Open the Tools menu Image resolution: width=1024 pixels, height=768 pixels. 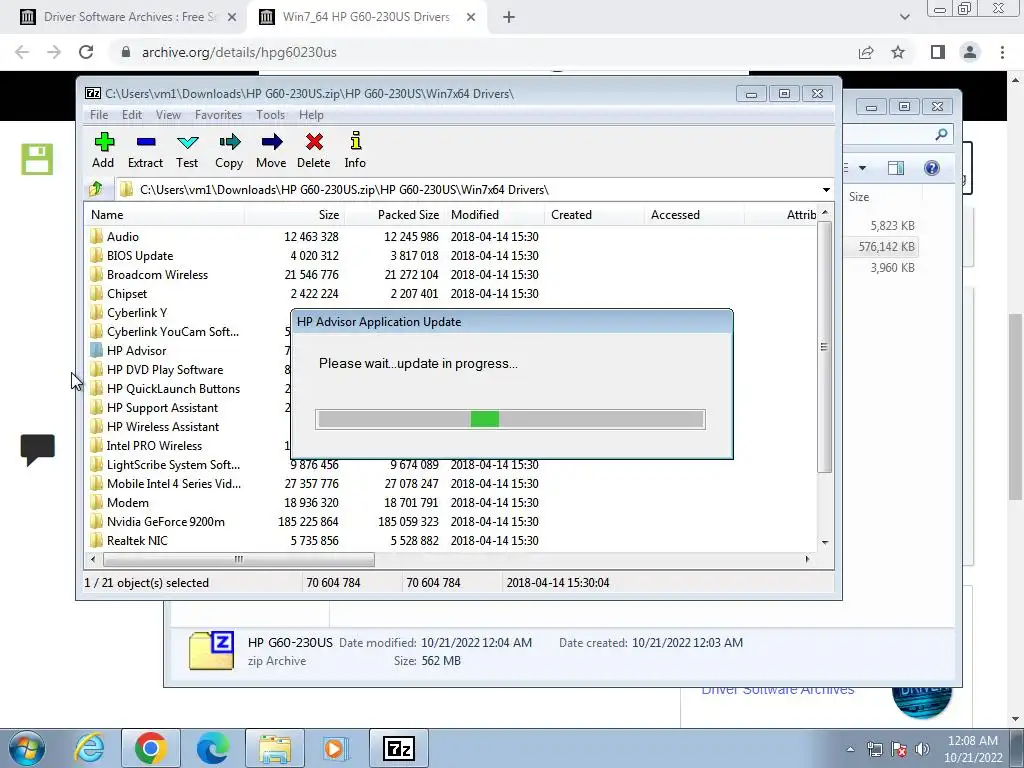pyautogui.click(x=270, y=115)
